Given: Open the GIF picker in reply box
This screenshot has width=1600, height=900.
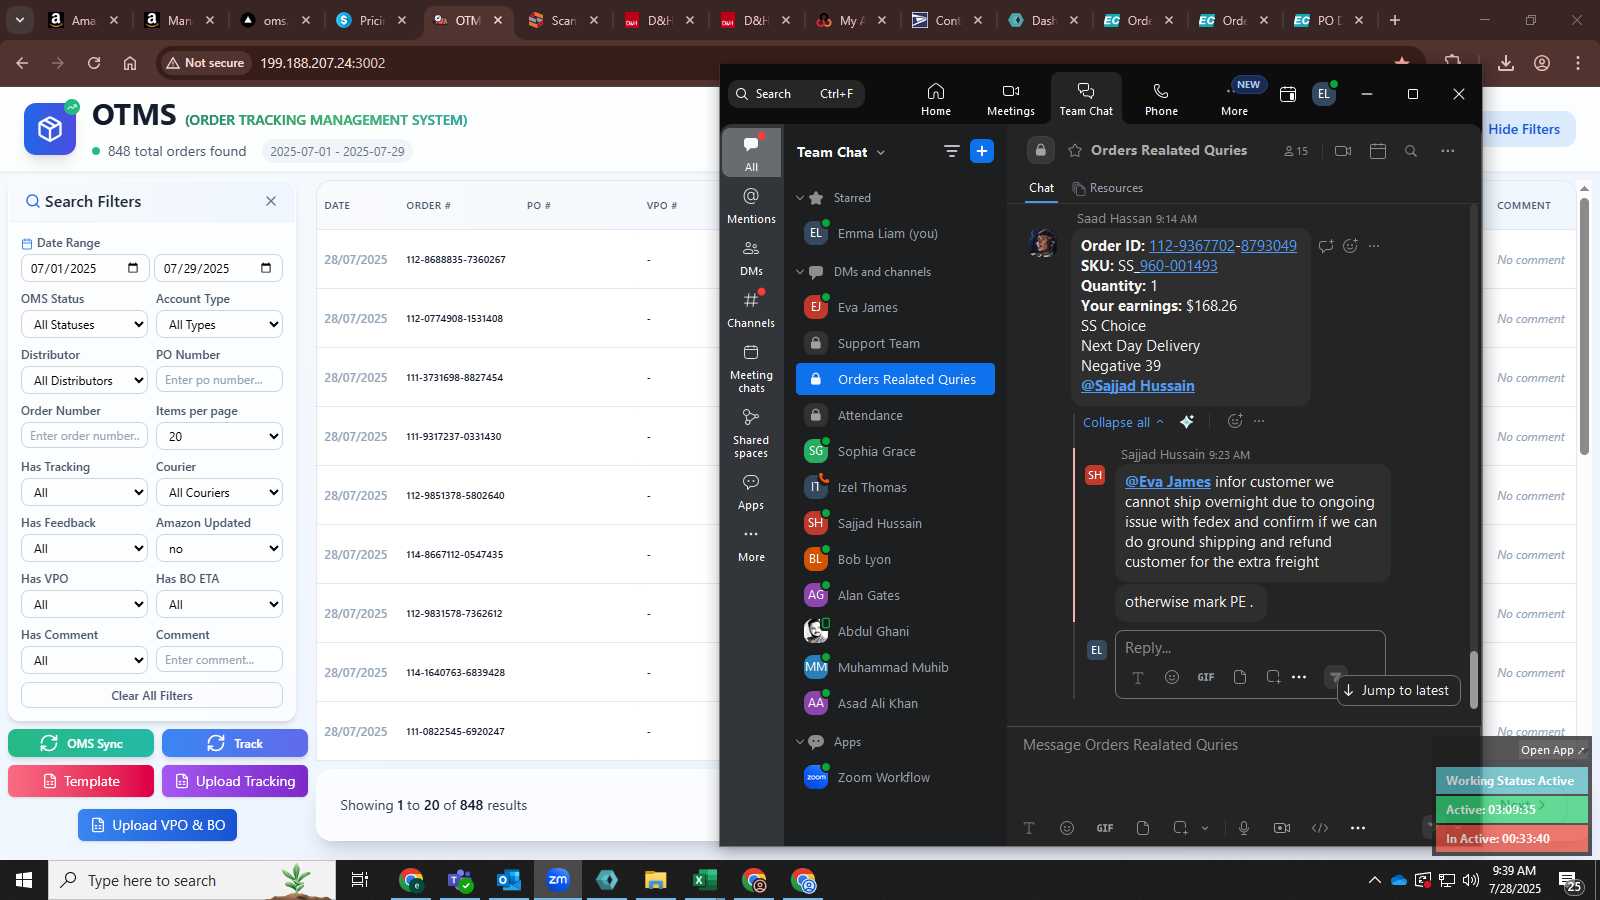Looking at the screenshot, I should click(x=1206, y=677).
